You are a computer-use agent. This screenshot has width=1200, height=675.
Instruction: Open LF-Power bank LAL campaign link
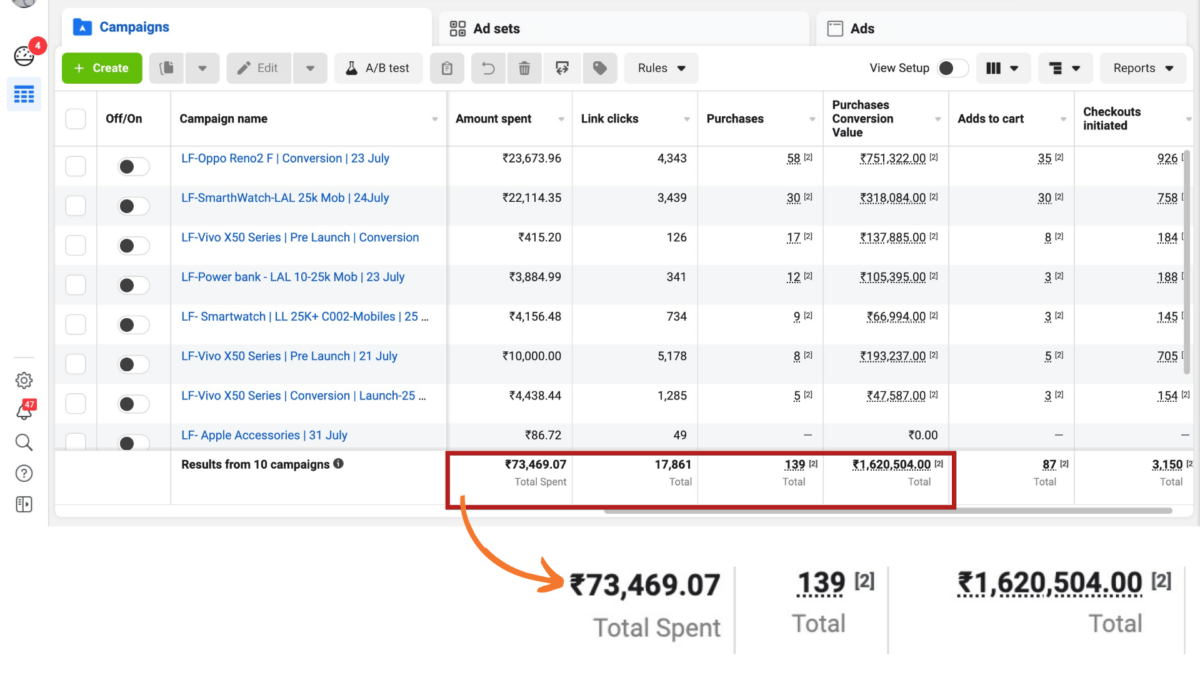pos(293,277)
